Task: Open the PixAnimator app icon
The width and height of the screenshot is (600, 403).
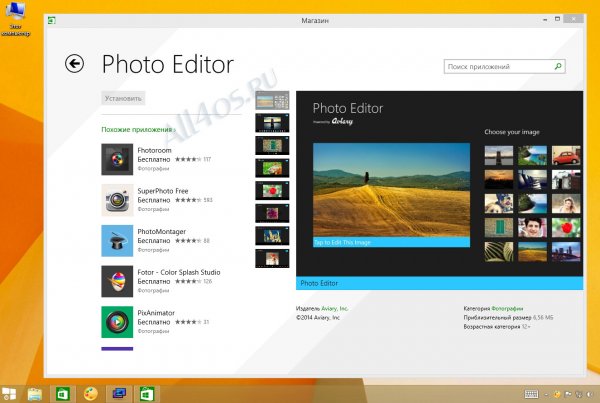Action: (x=117, y=321)
